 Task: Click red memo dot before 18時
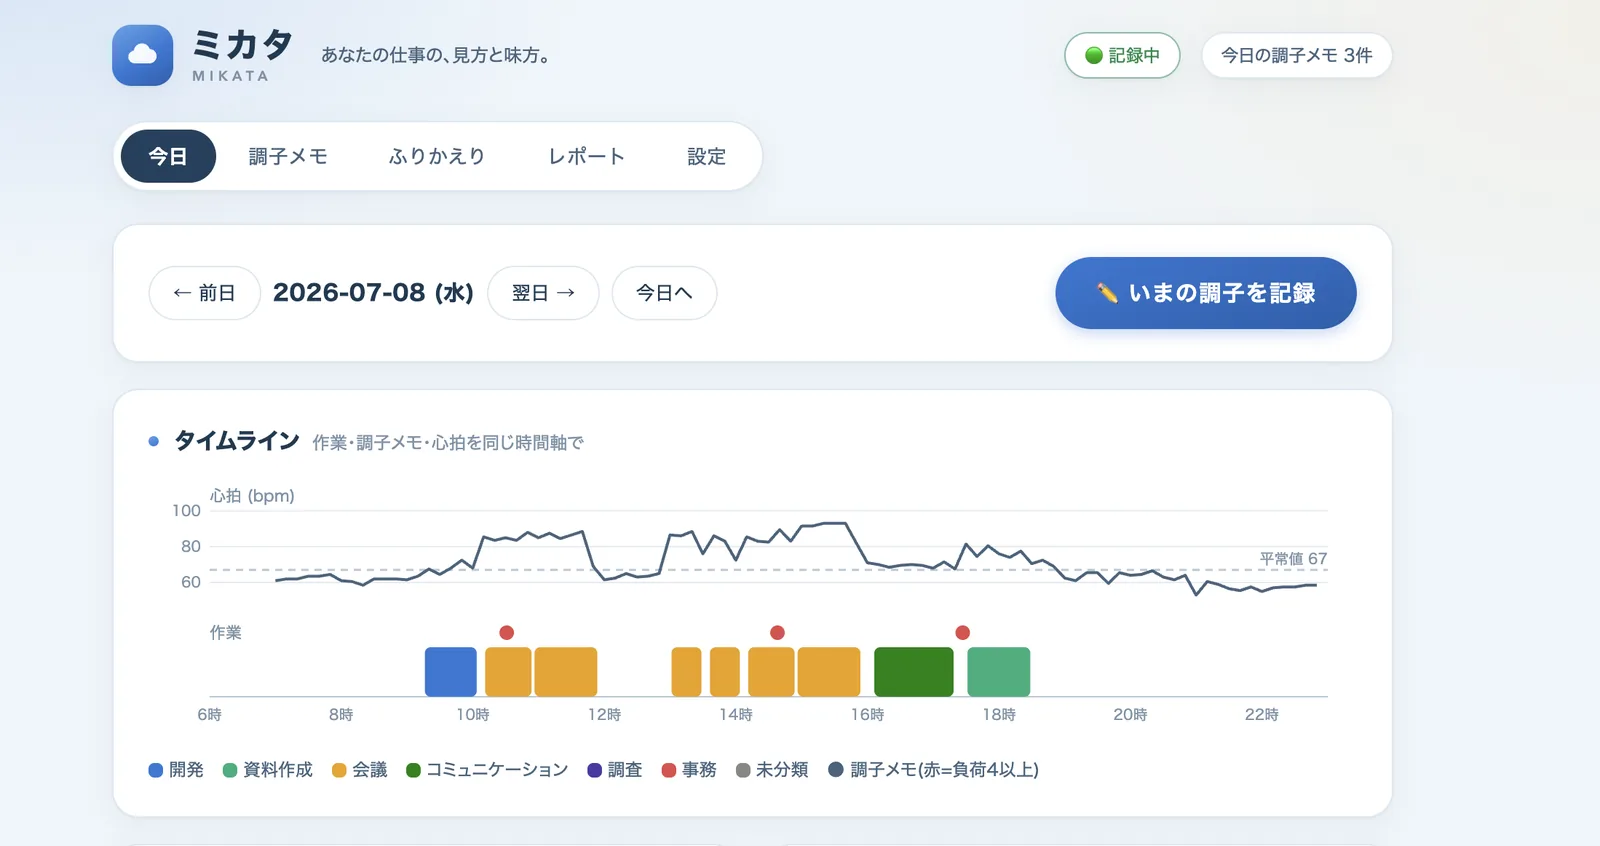(963, 632)
